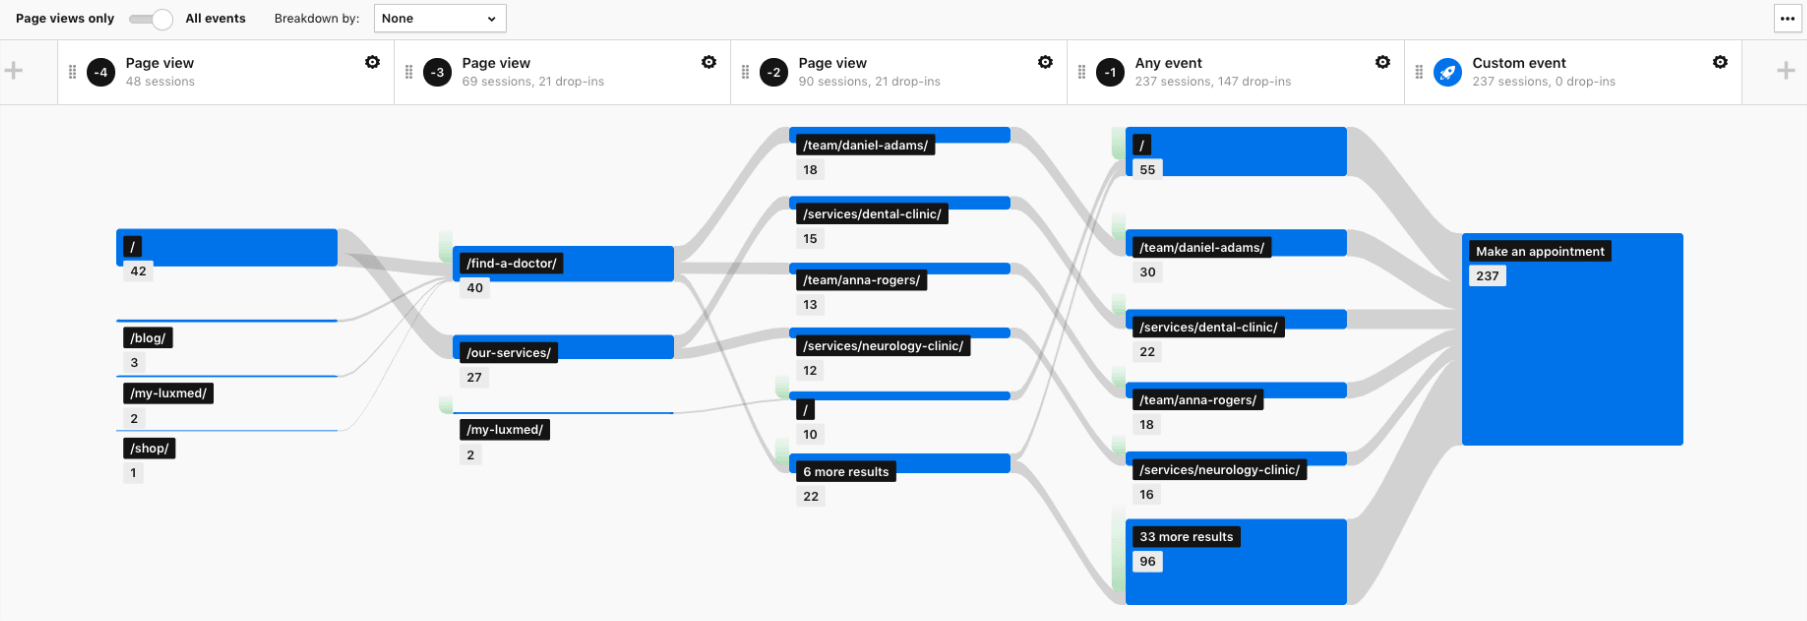
Task: Select the Page views only label
Action: 65,19
